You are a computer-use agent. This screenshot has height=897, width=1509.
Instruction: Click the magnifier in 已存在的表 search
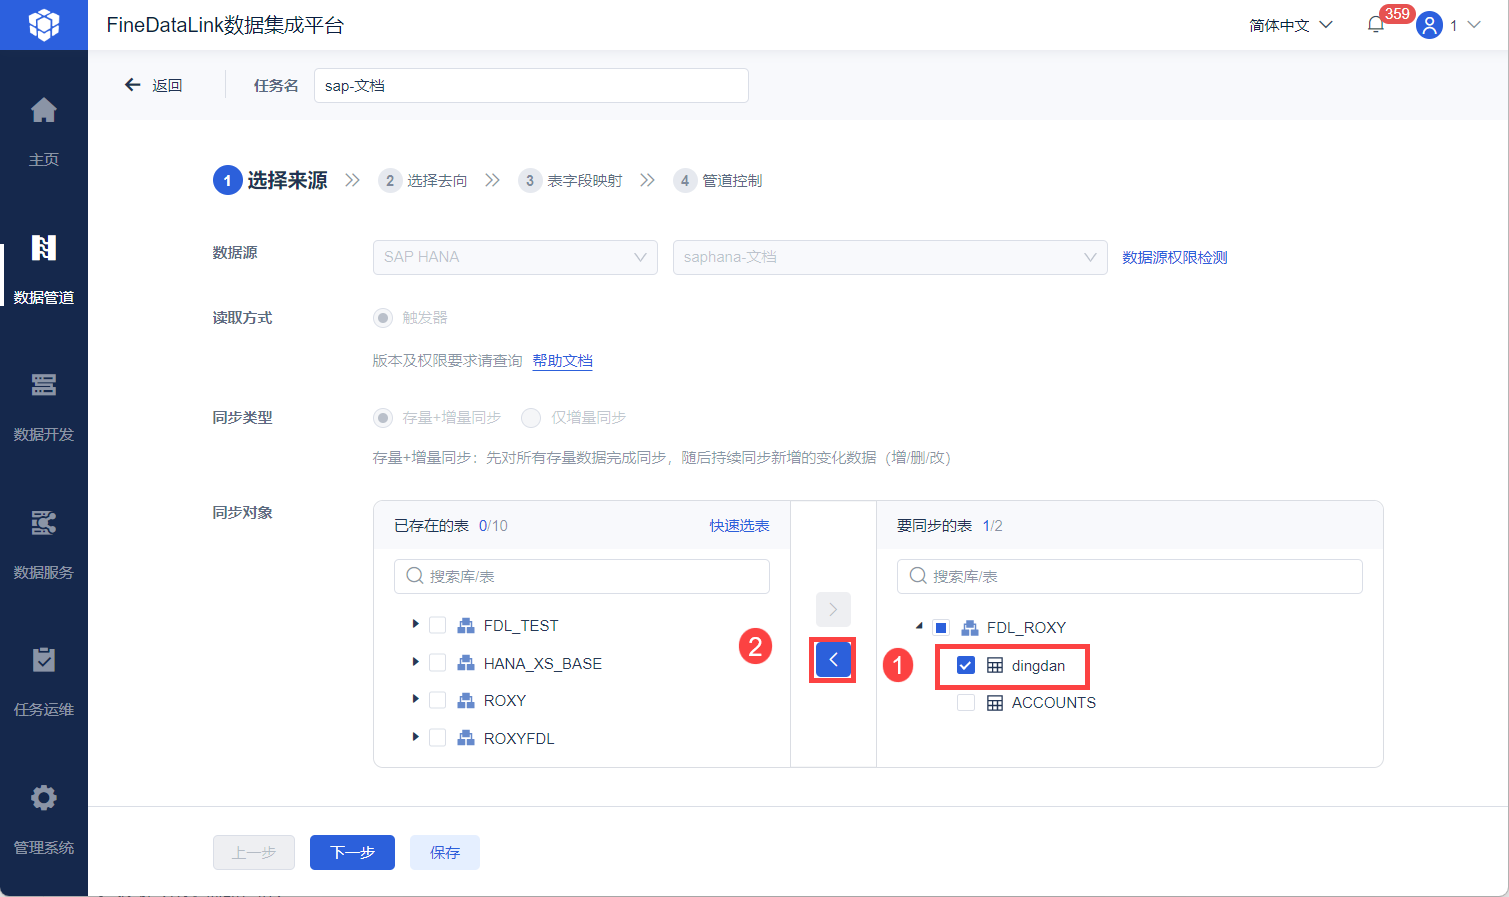coord(415,576)
